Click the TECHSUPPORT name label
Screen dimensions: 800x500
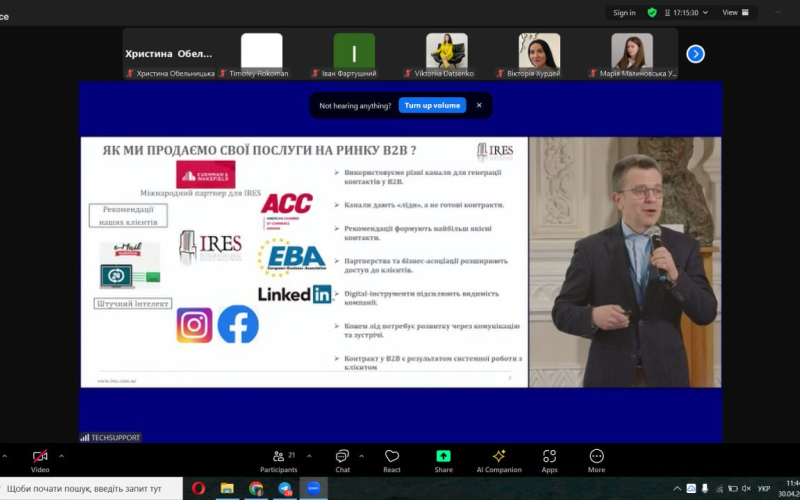[x=115, y=437]
